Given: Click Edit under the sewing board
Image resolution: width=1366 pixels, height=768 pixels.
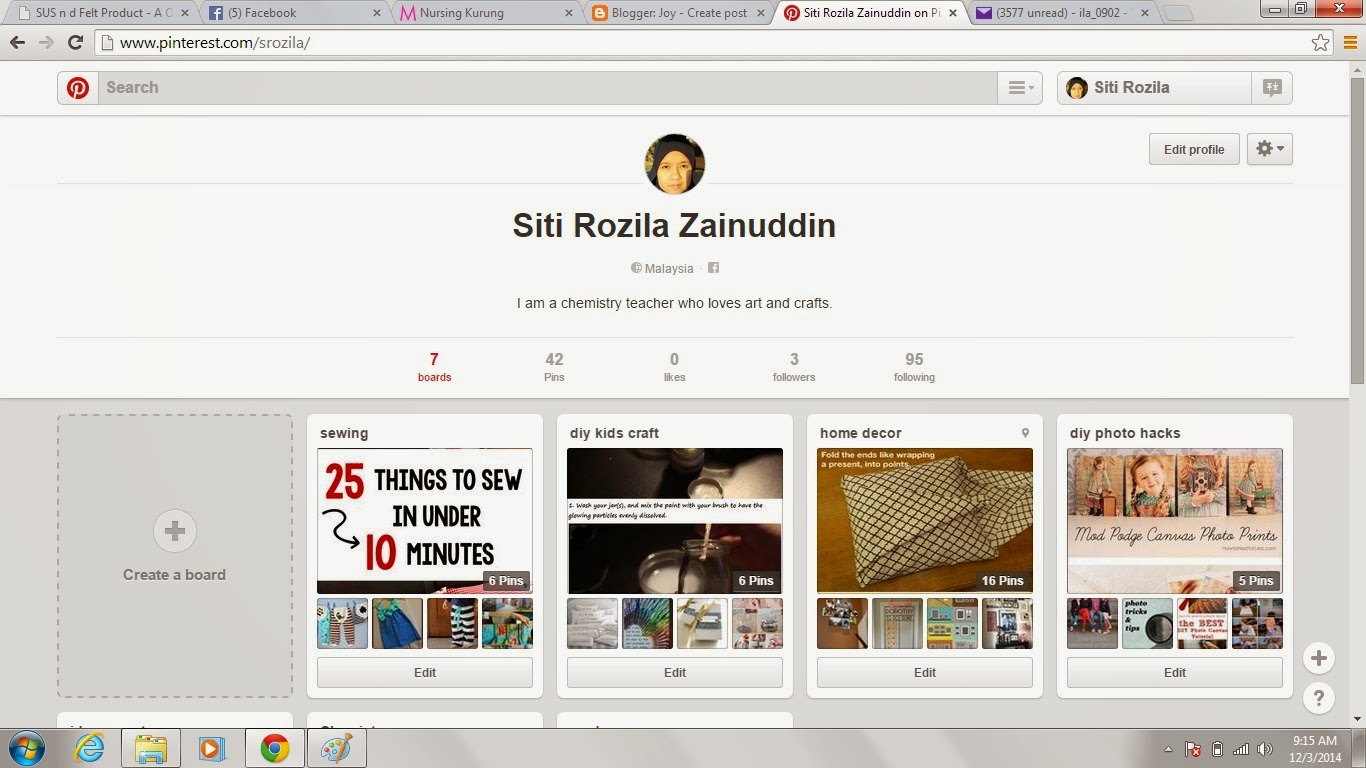Looking at the screenshot, I should coord(425,673).
